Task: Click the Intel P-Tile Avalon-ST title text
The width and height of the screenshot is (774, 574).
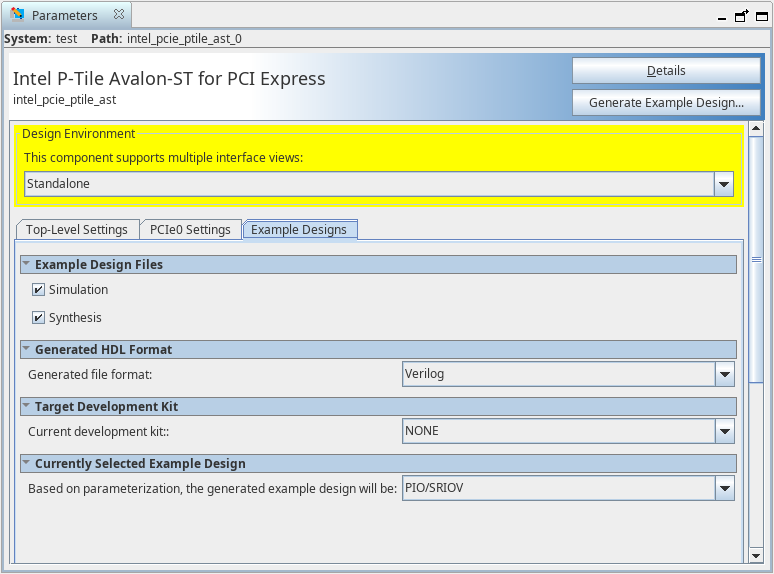Action: pyautogui.click(x=169, y=78)
